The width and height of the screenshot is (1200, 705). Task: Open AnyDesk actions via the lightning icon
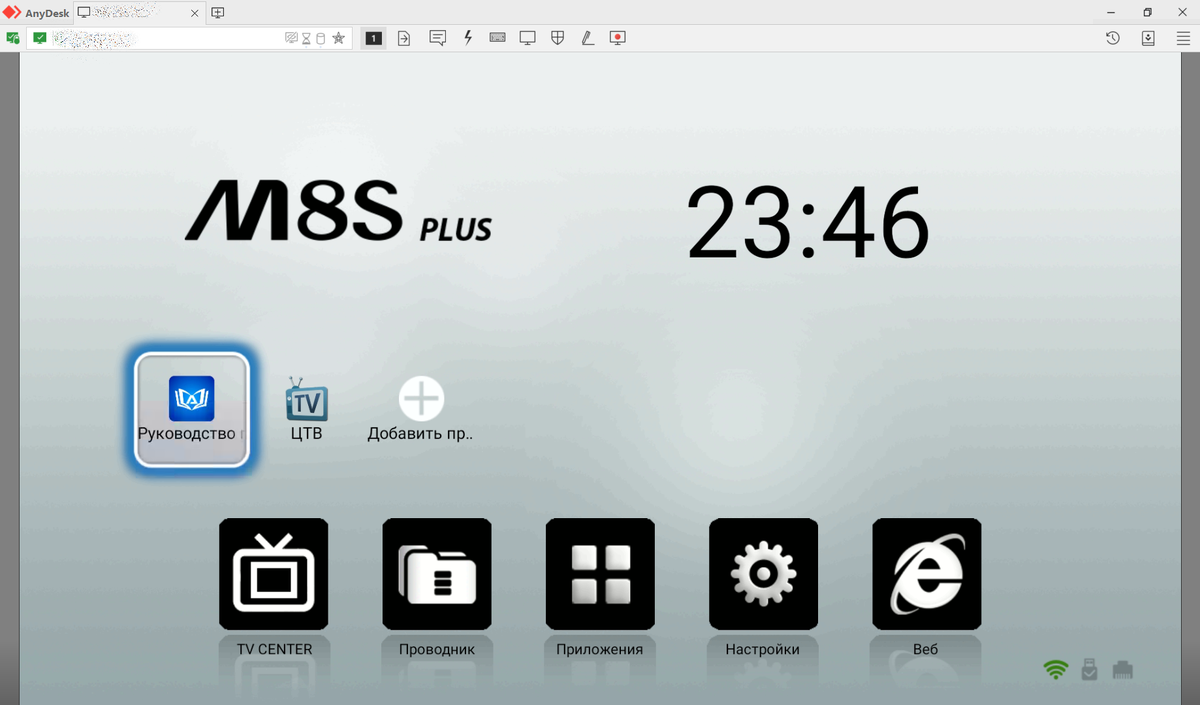[x=467, y=37]
